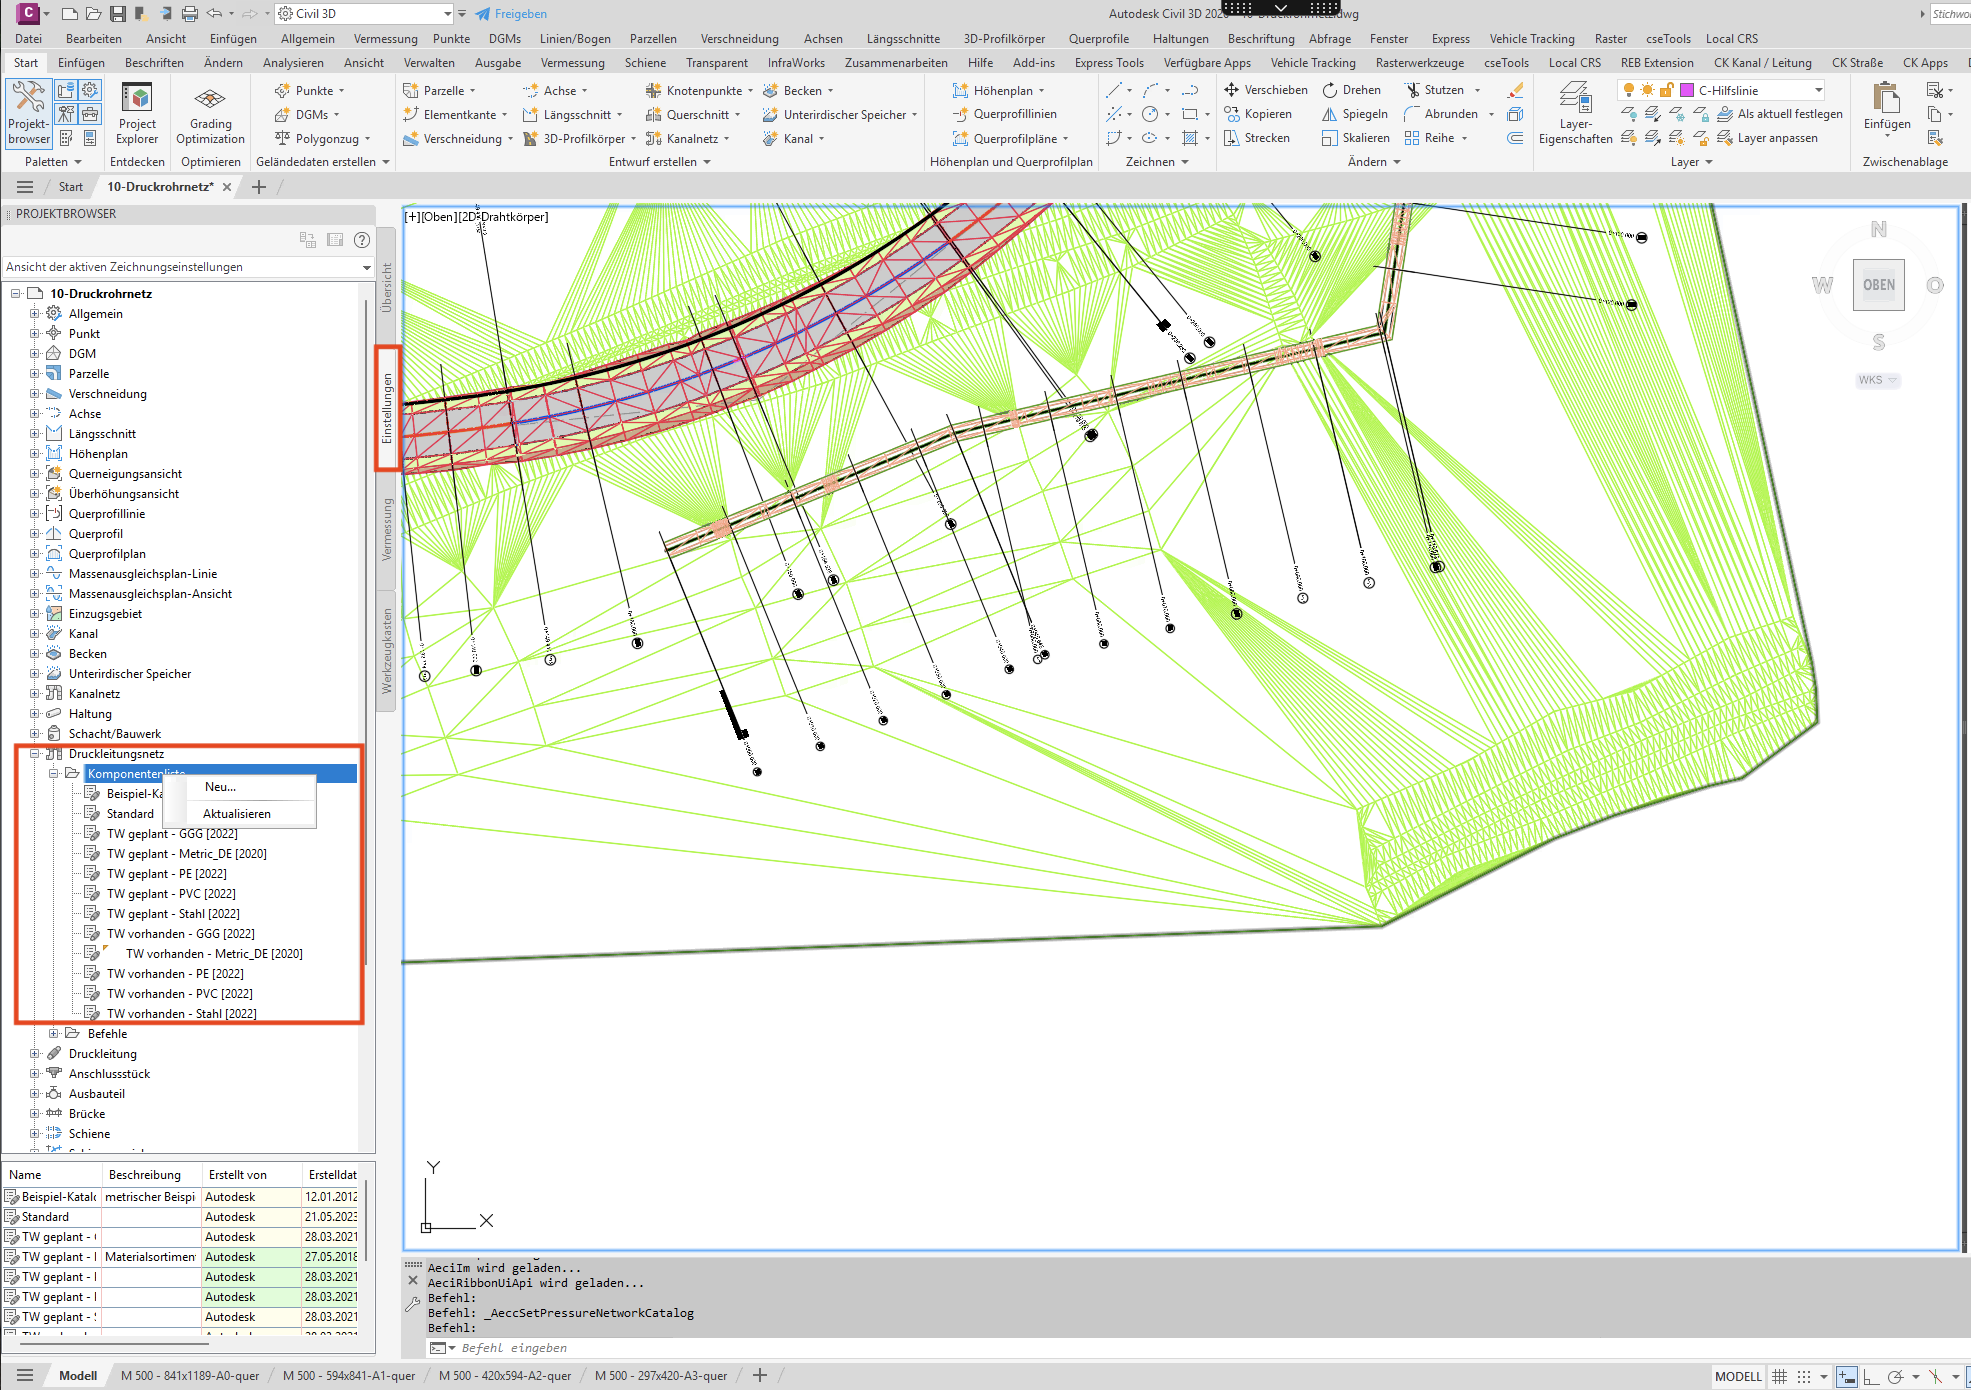Collapse the Druckleitungsnetz tree node

[35, 754]
